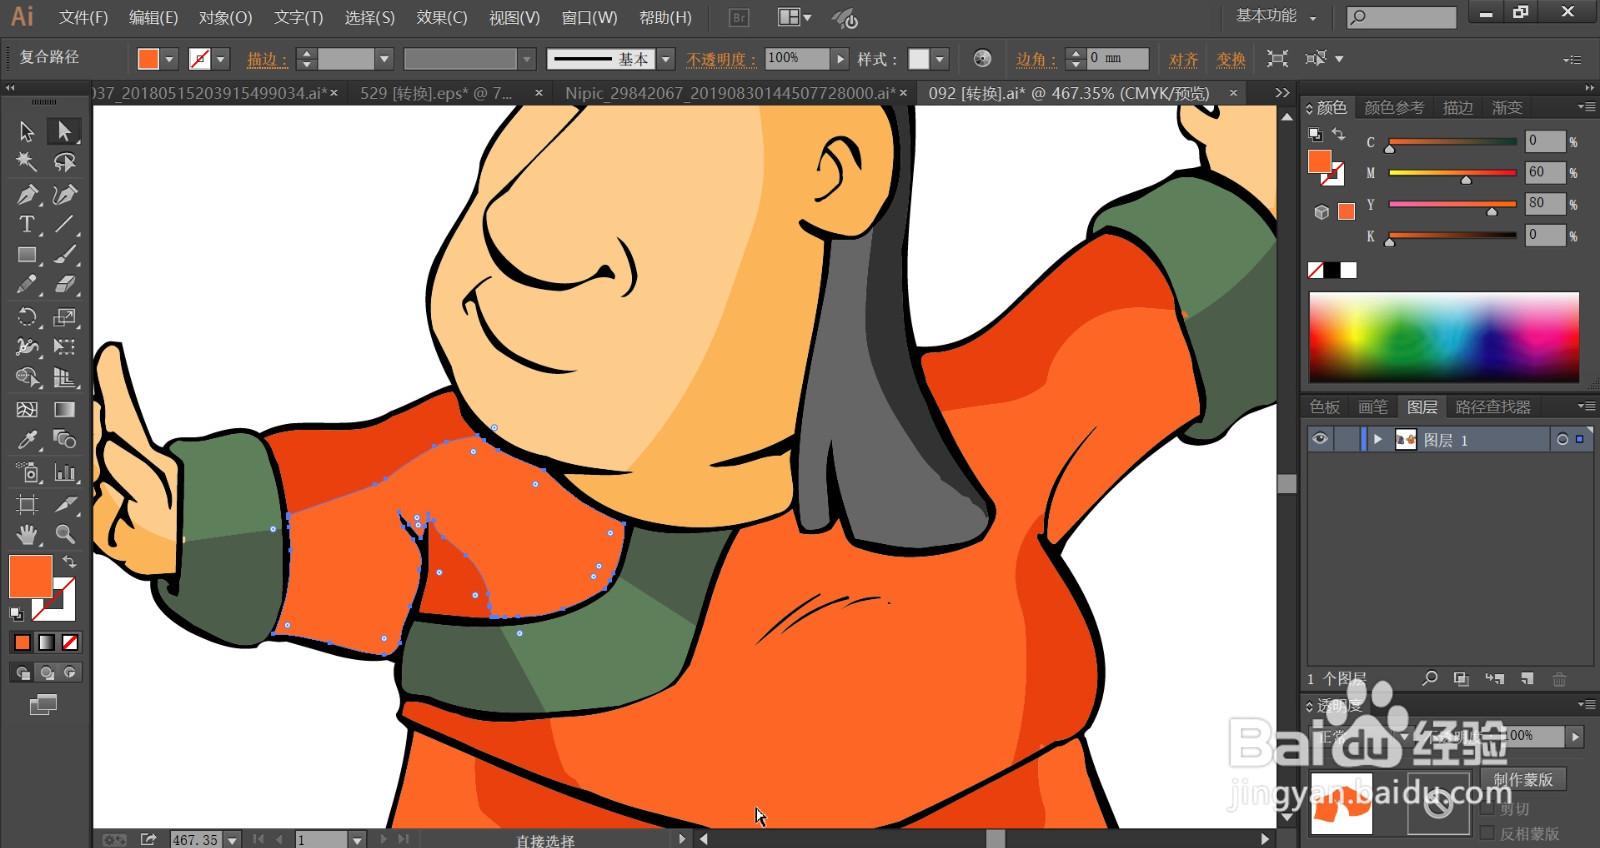1600x848 pixels.
Task: Select the Column Graph tool
Action: point(64,472)
